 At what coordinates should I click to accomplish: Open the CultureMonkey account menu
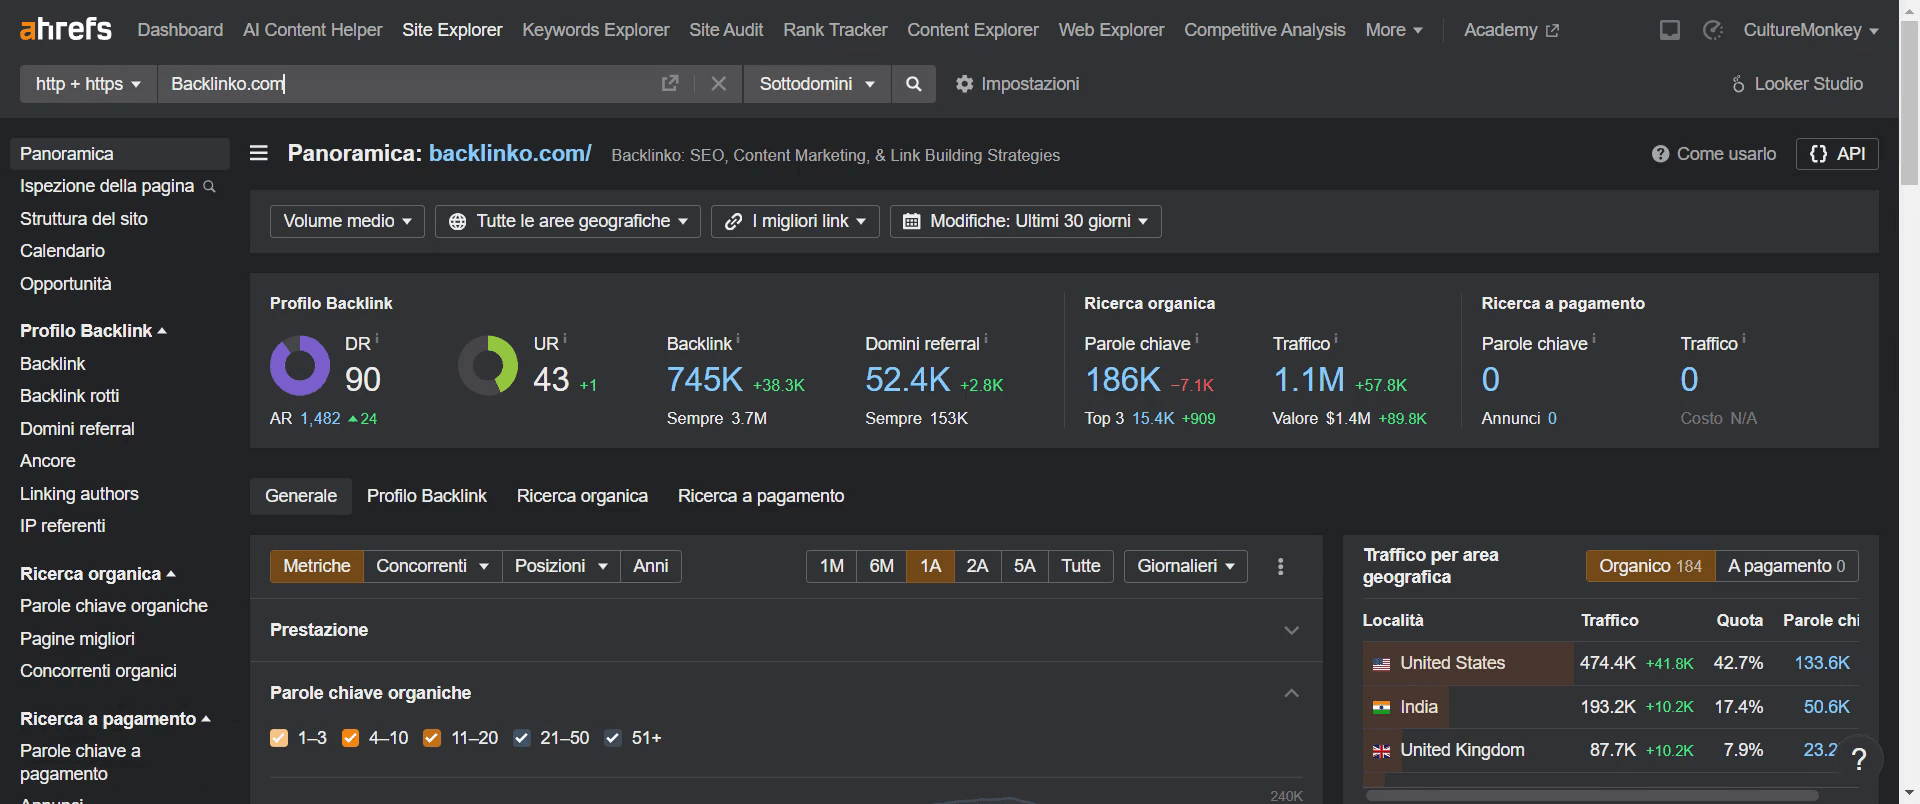tap(1810, 30)
